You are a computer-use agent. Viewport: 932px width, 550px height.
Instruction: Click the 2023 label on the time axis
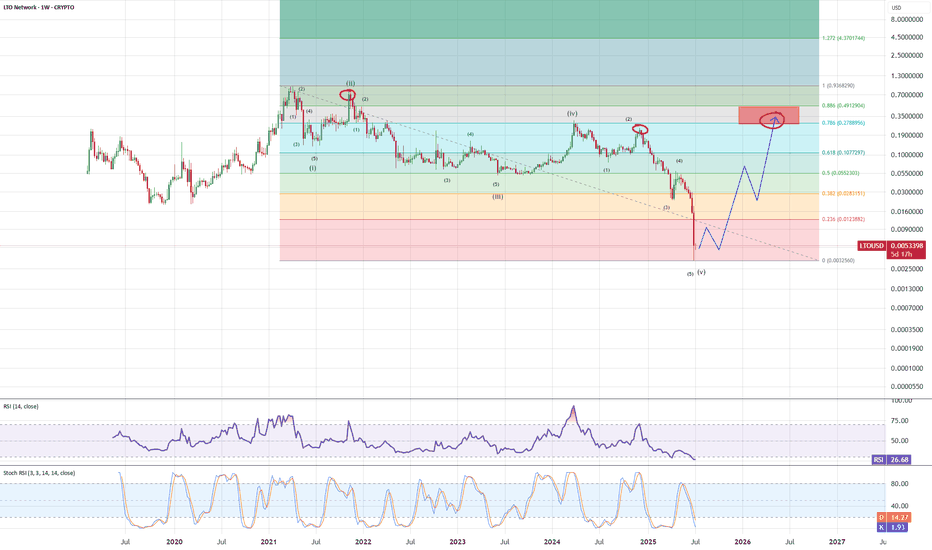coord(458,542)
